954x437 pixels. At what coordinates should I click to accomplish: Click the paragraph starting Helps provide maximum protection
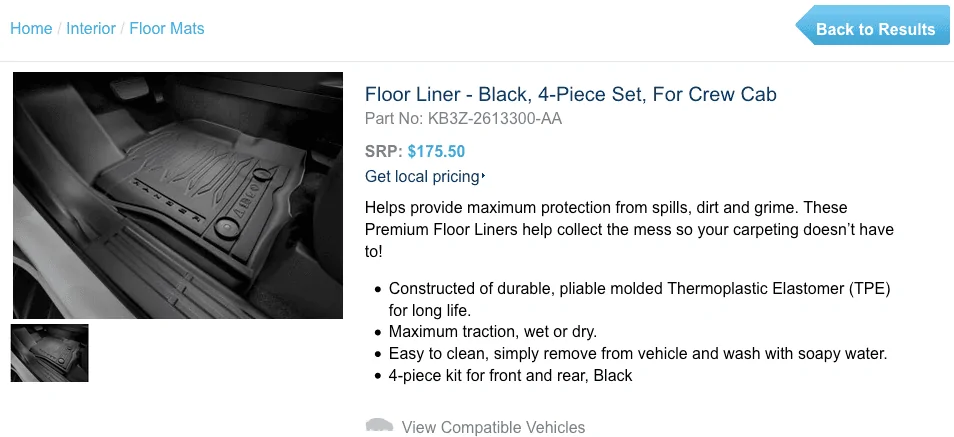[629, 229]
